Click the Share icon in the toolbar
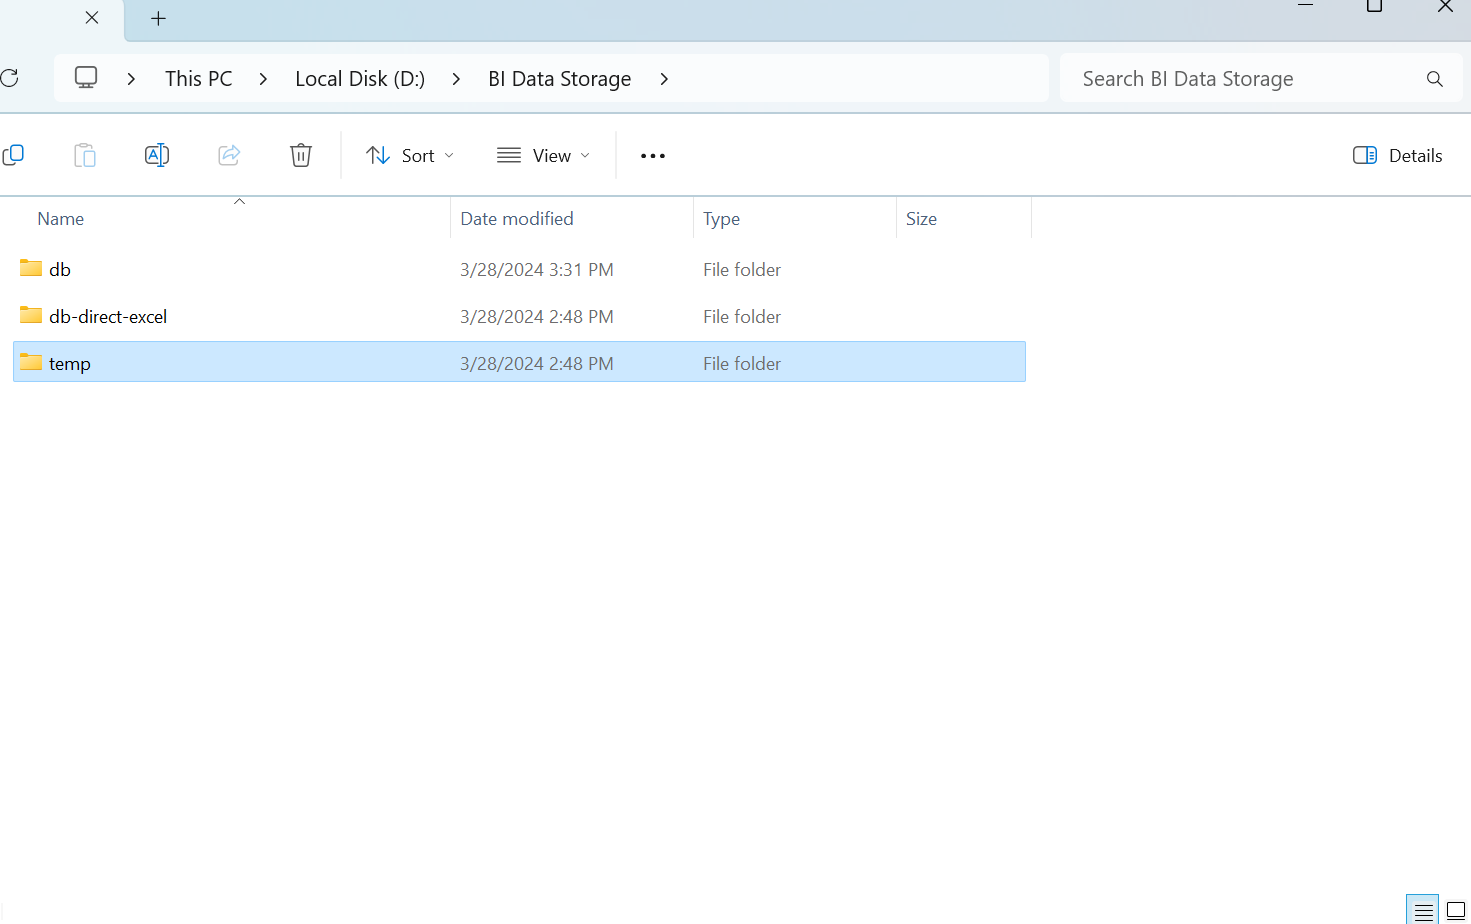Image resolution: width=1471 pixels, height=924 pixels. point(229,155)
